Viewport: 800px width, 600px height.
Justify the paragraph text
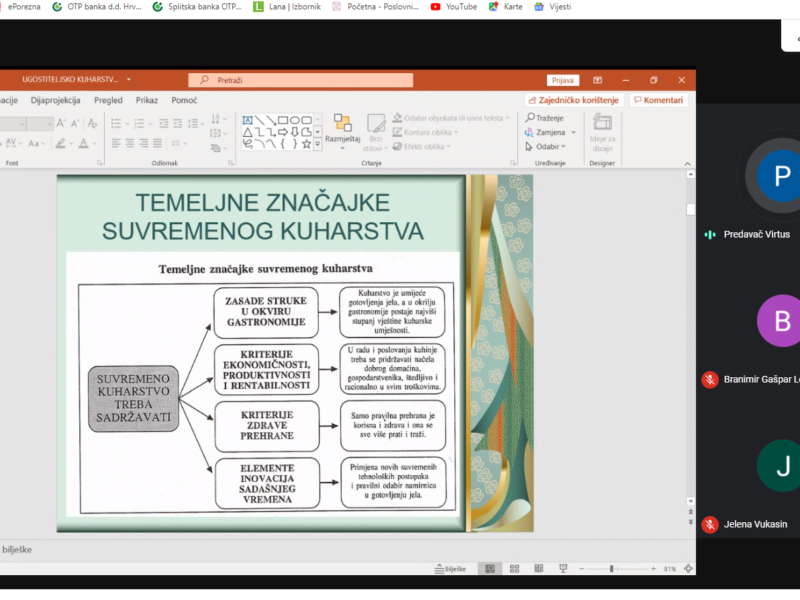157,143
